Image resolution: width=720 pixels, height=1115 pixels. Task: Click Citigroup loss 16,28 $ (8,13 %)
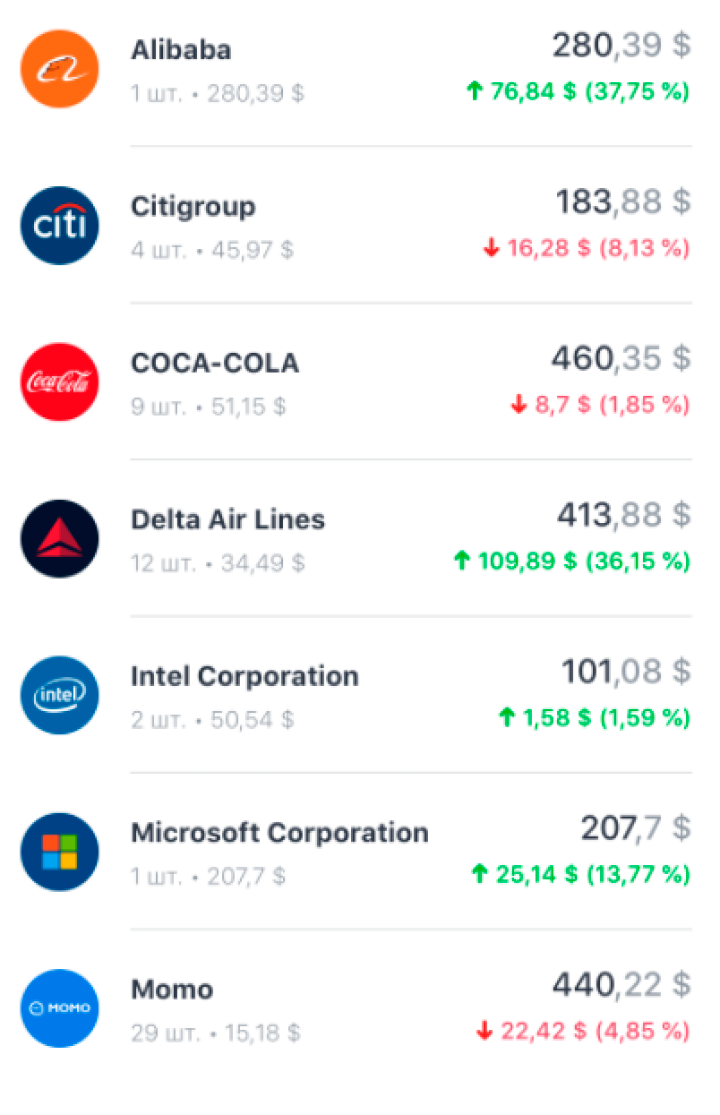coord(586,247)
